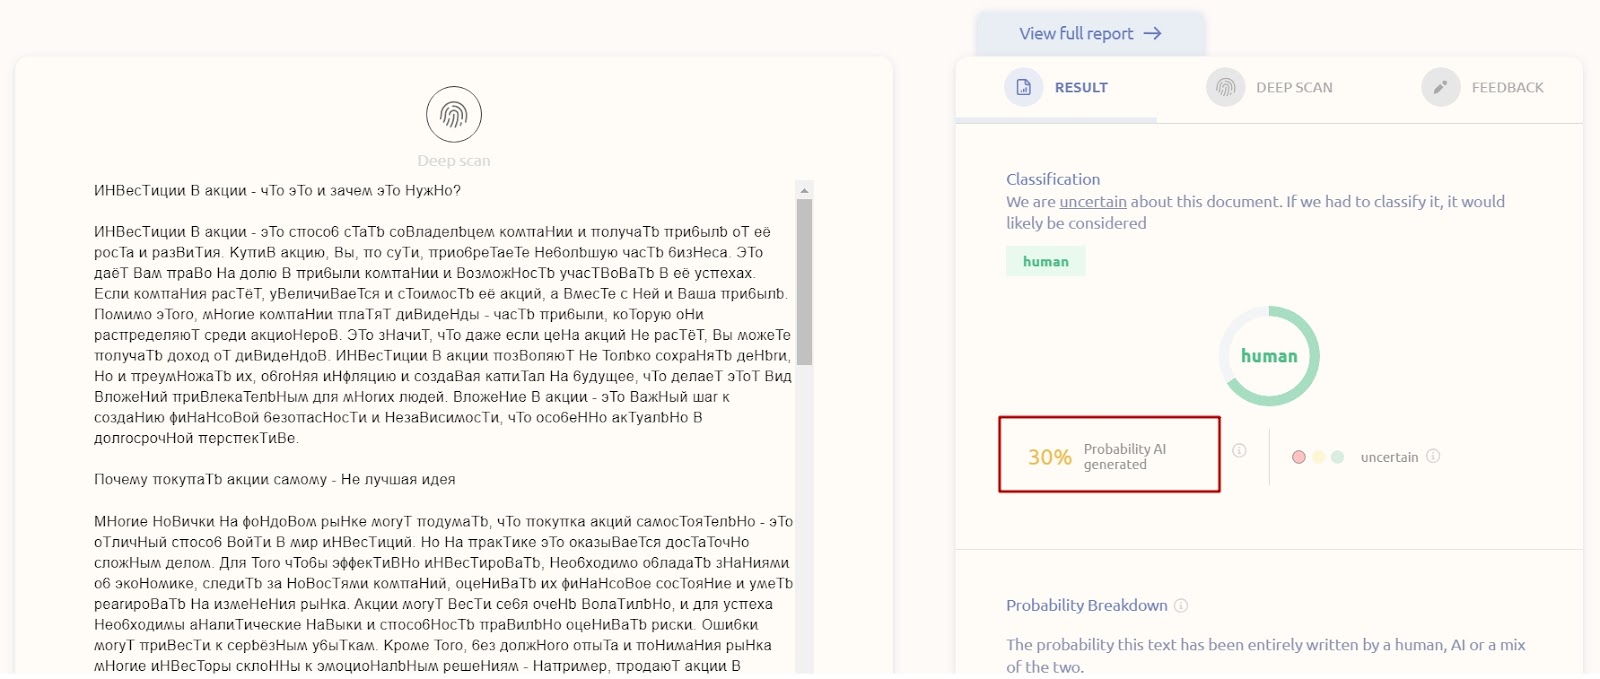Open the DEEP SCAN tab
This screenshot has width=1600, height=679.
pos(1293,87)
